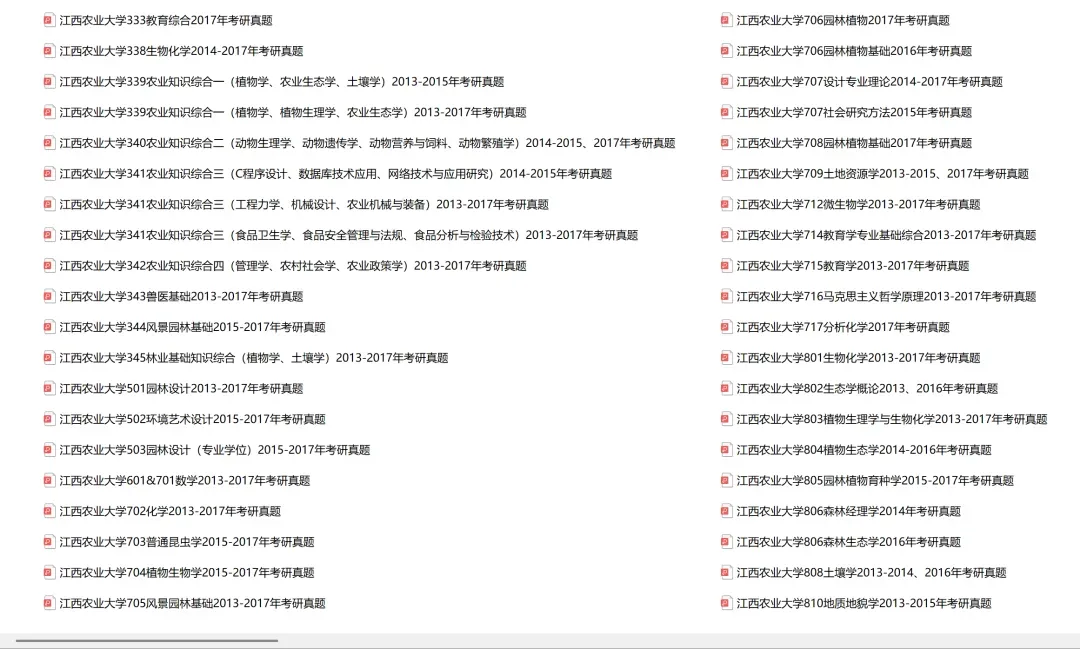This screenshot has width=1080, height=649.
Task: Click the PDF icon beside 502环境艺术设计
Action: click(x=48, y=419)
